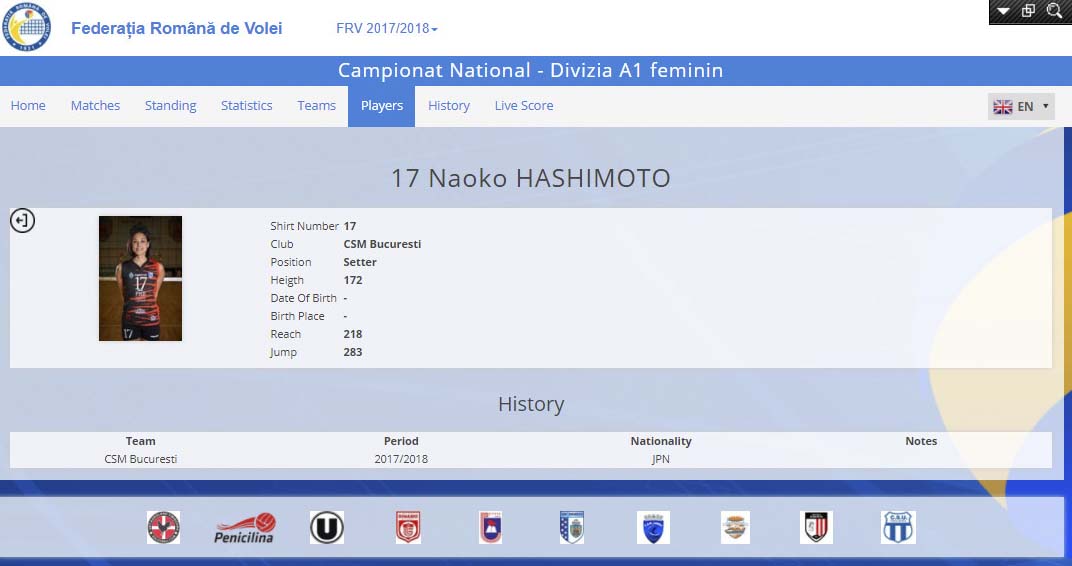Open the Matches tab
Screen dimensions: 1072x566
click(x=95, y=106)
